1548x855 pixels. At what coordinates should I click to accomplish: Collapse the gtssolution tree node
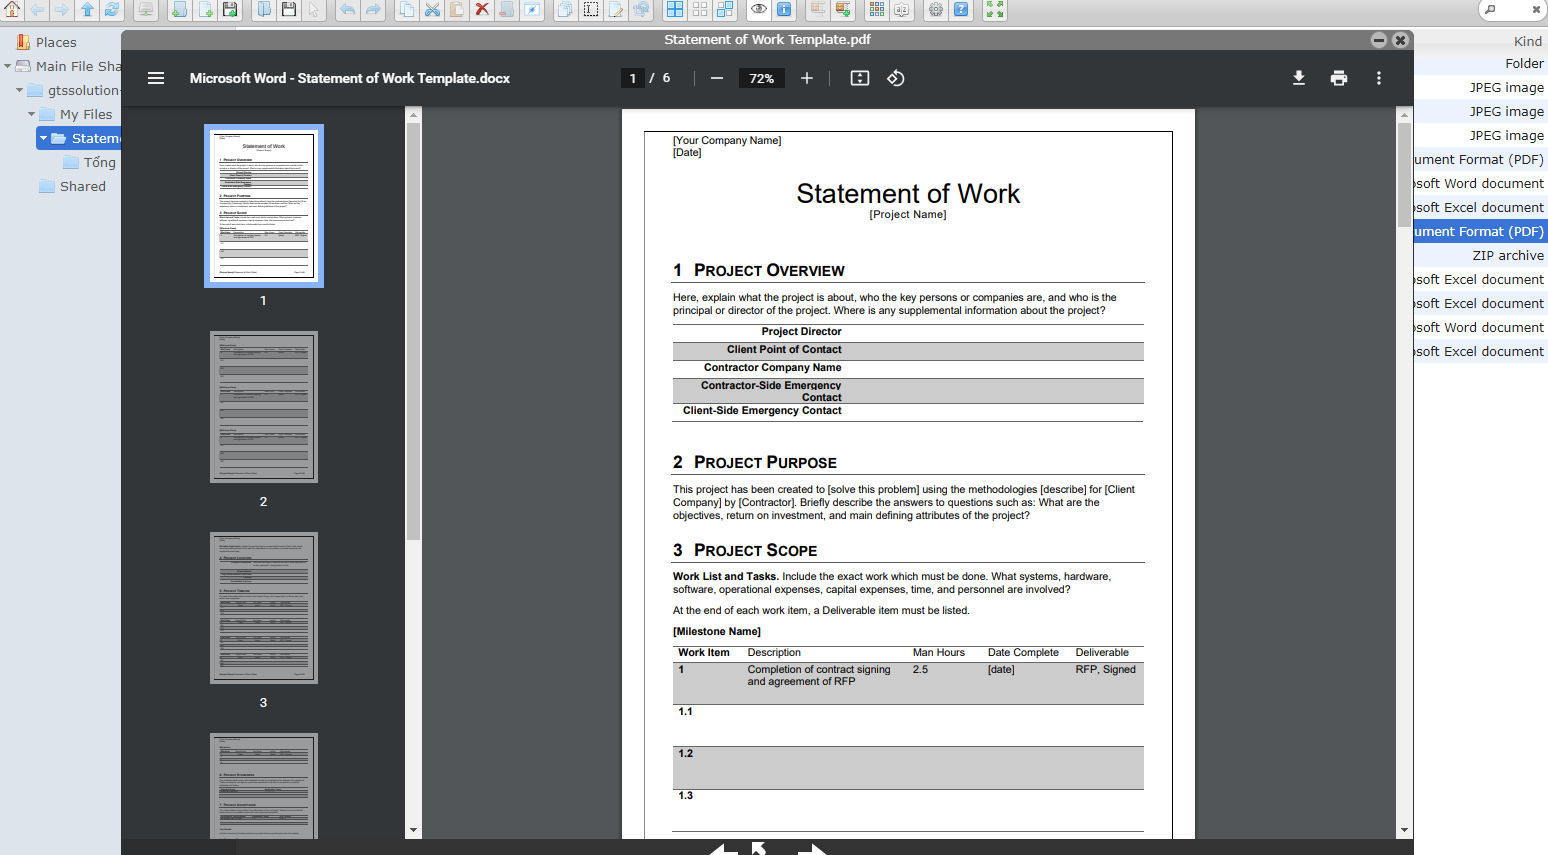[x=19, y=90]
